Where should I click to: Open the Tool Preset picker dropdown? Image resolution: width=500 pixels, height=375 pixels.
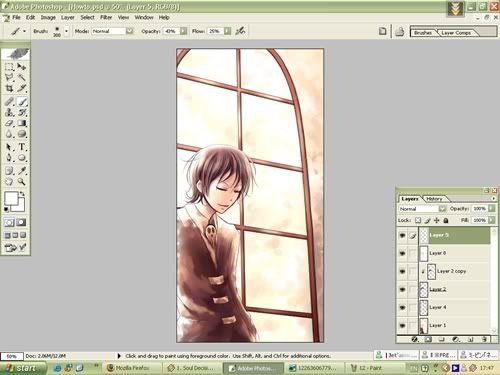click(24, 31)
